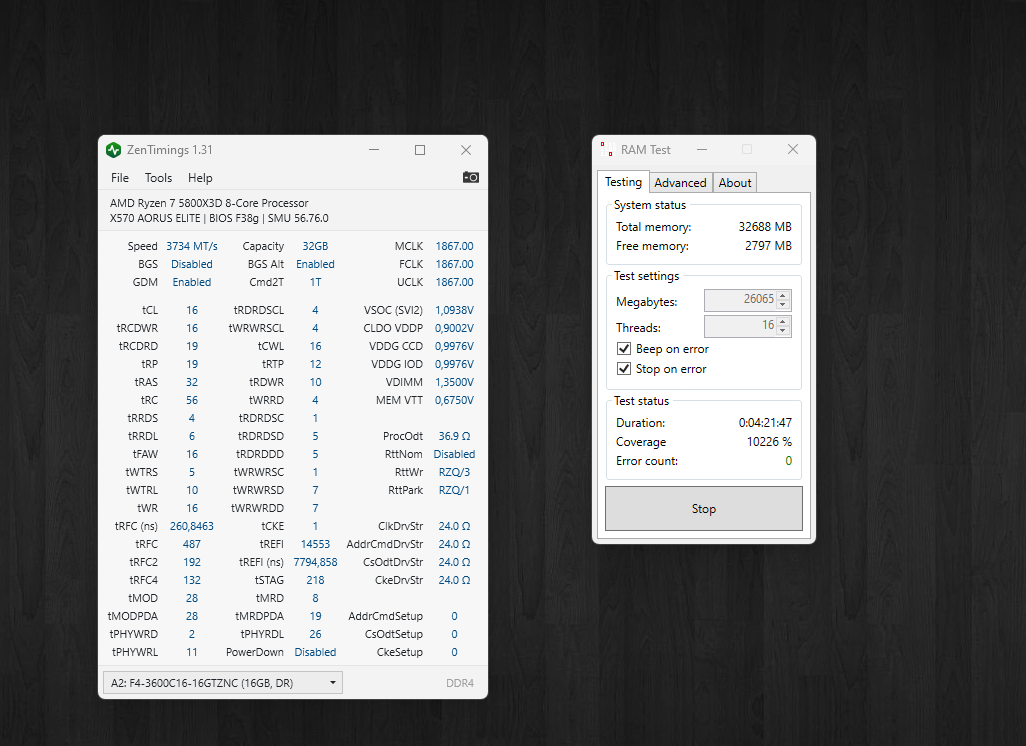Minimize the RAM Test window
This screenshot has height=746, width=1026.
[702, 150]
